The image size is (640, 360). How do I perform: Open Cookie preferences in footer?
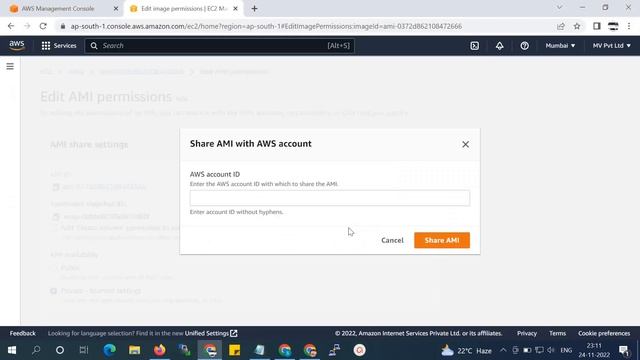click(604, 333)
